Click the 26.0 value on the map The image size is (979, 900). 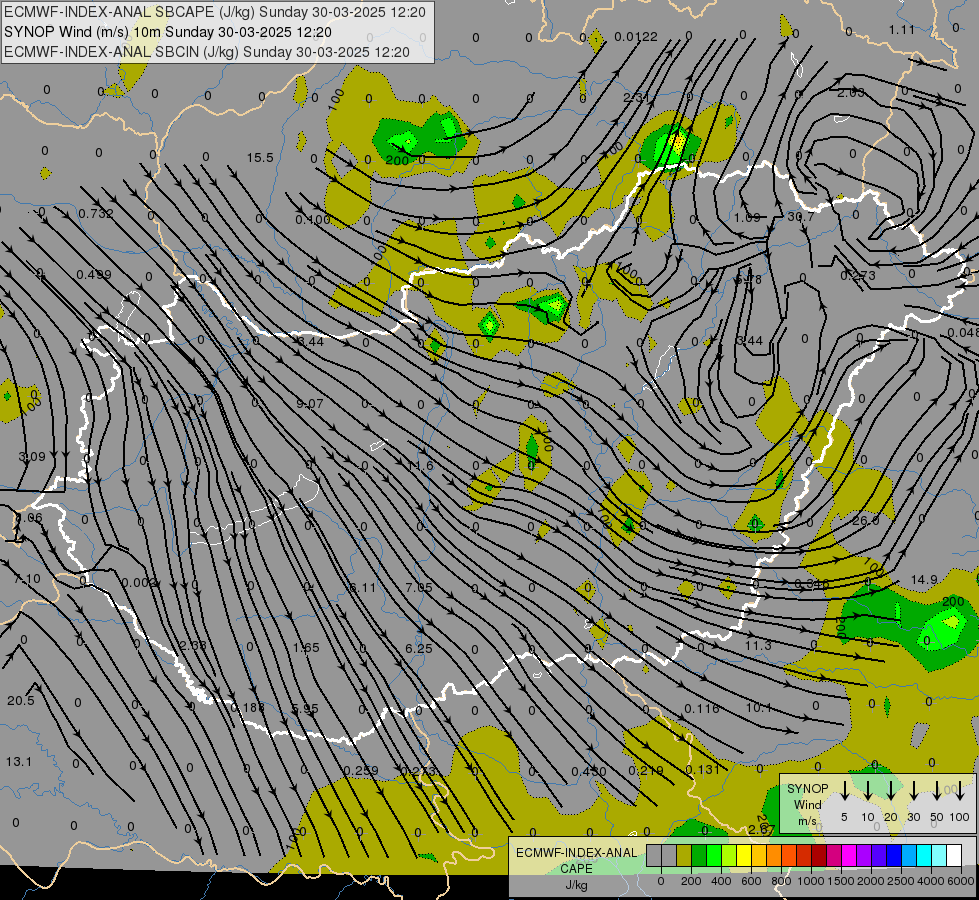pos(865,520)
